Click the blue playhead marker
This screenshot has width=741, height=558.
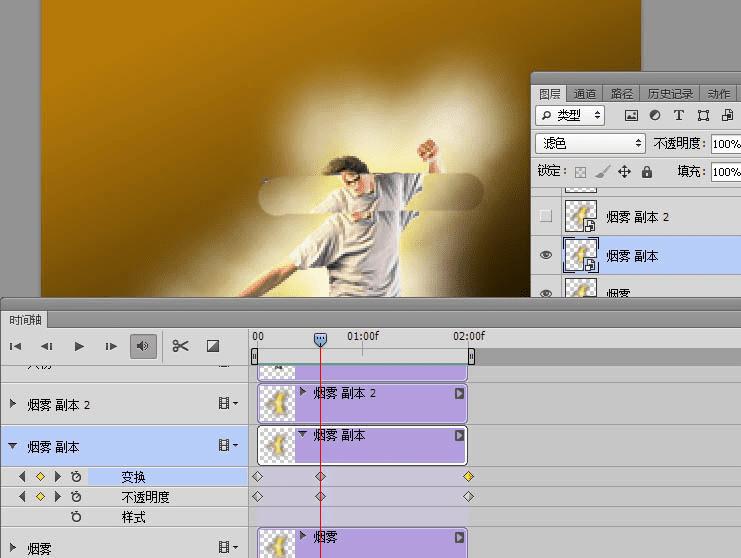320,339
